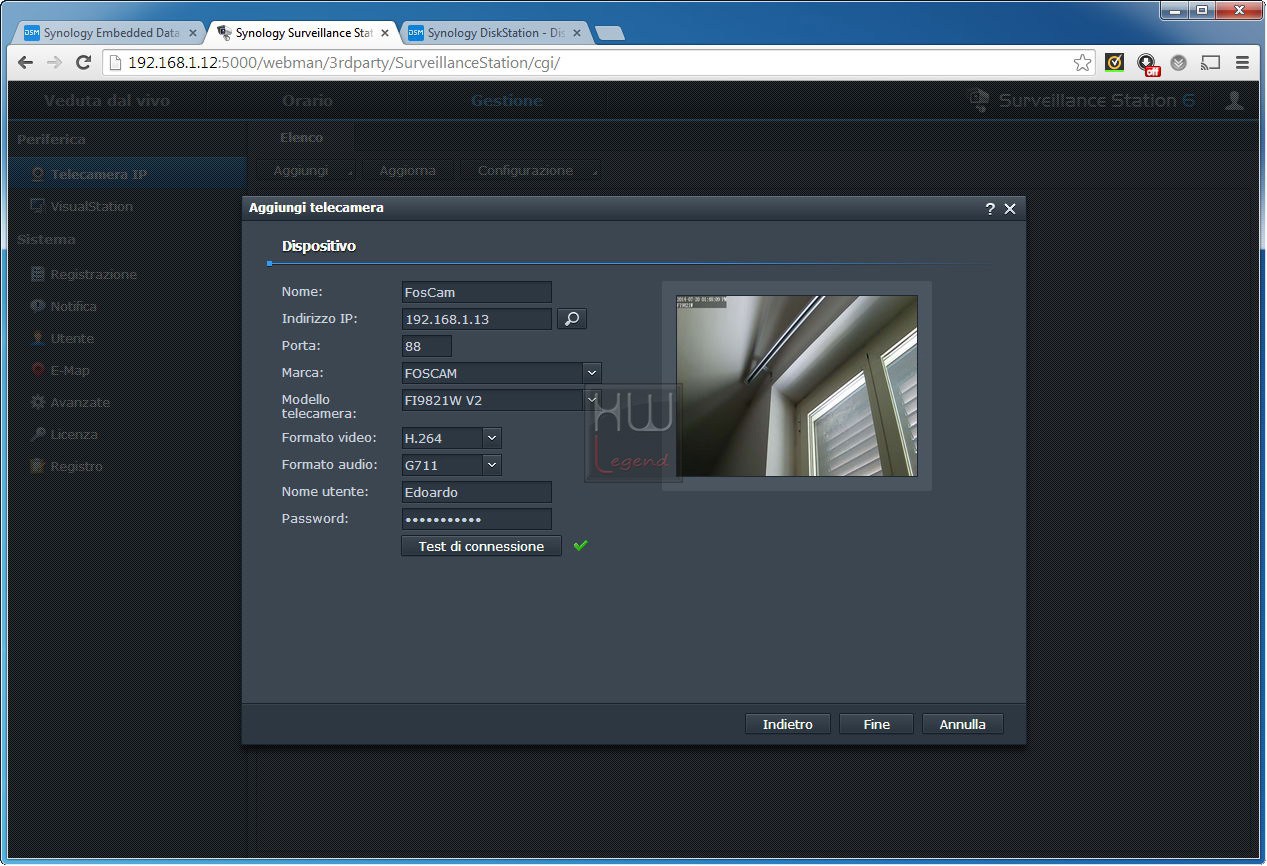
Task: Switch to Orario tab
Action: (x=307, y=100)
